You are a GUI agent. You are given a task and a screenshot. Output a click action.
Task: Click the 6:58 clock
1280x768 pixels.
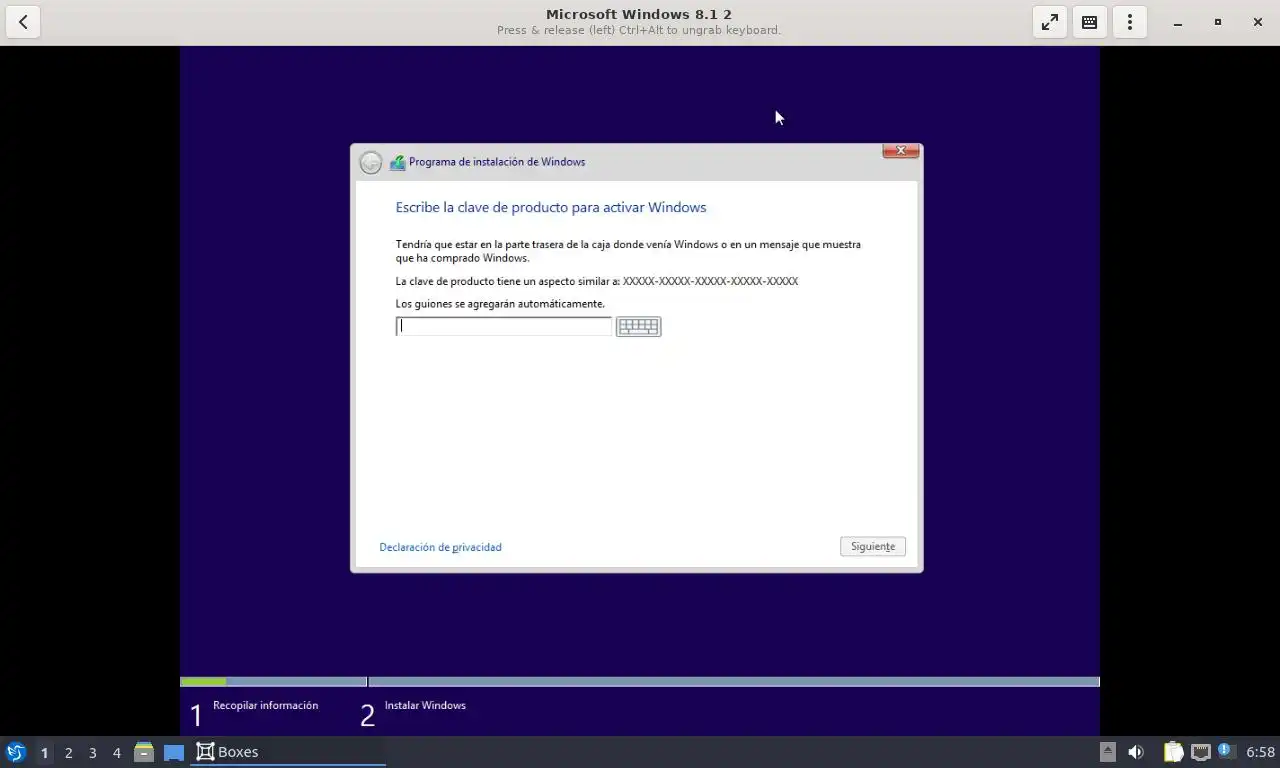pos(1260,752)
